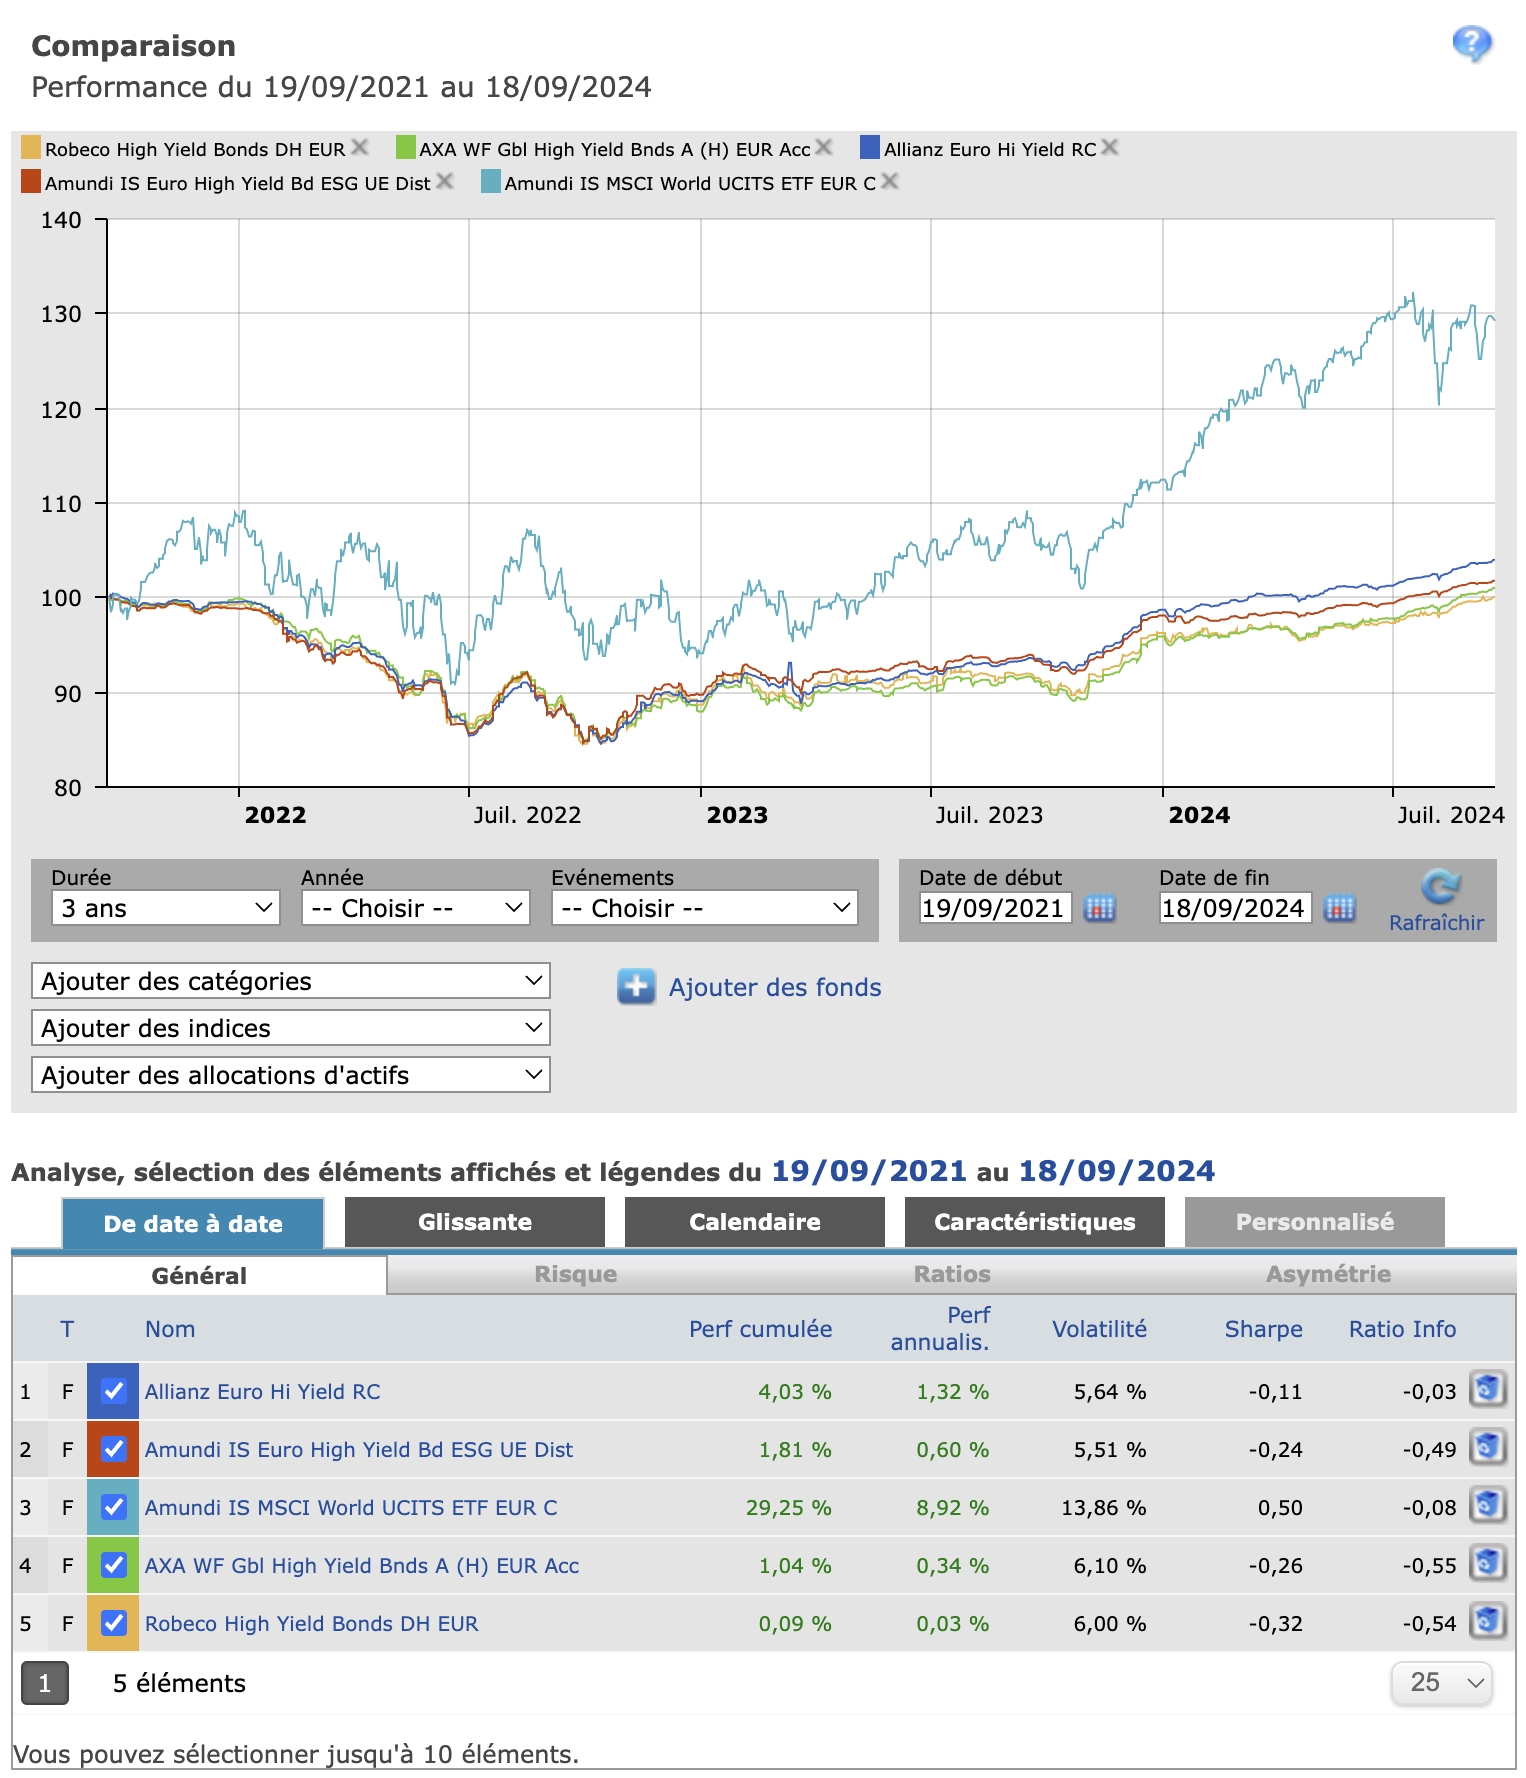This screenshot has height=1778, width=1526.
Task: Open Amundi IS MSCI World UCITS ETF link
Action: click(x=351, y=1507)
